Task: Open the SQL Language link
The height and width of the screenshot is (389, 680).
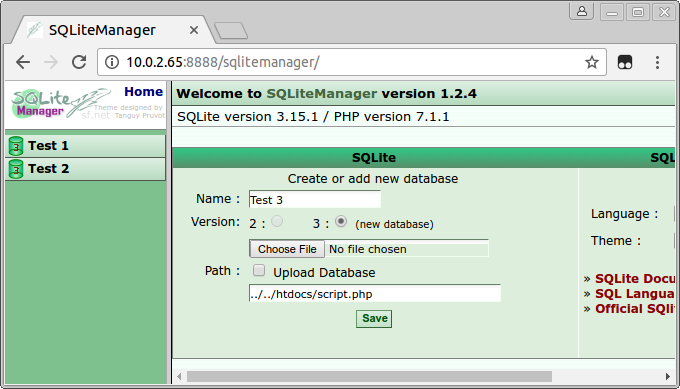Action: [x=635, y=294]
